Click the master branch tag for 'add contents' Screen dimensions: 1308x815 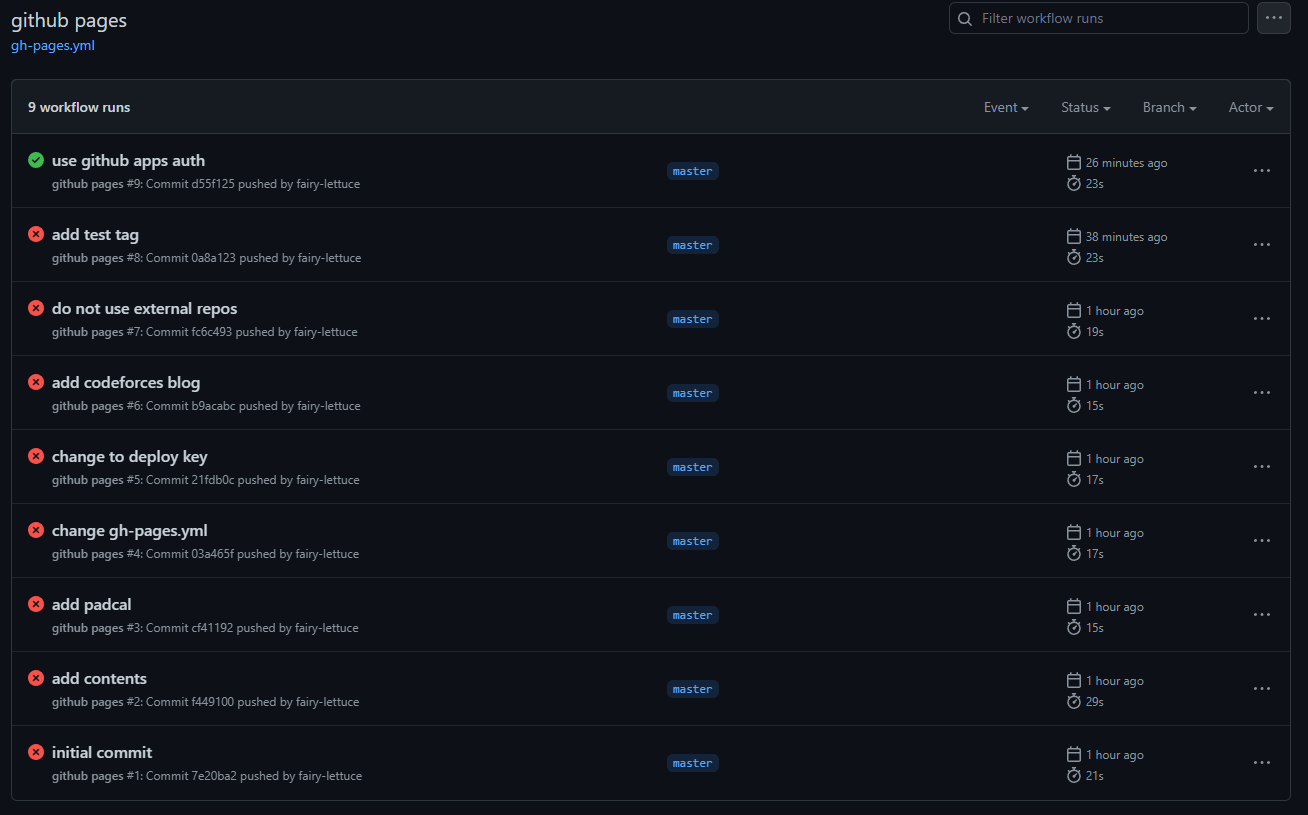692,689
